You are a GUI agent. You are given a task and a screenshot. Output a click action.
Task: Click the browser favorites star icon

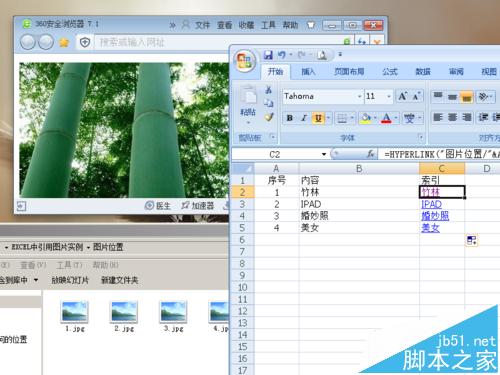(64, 42)
